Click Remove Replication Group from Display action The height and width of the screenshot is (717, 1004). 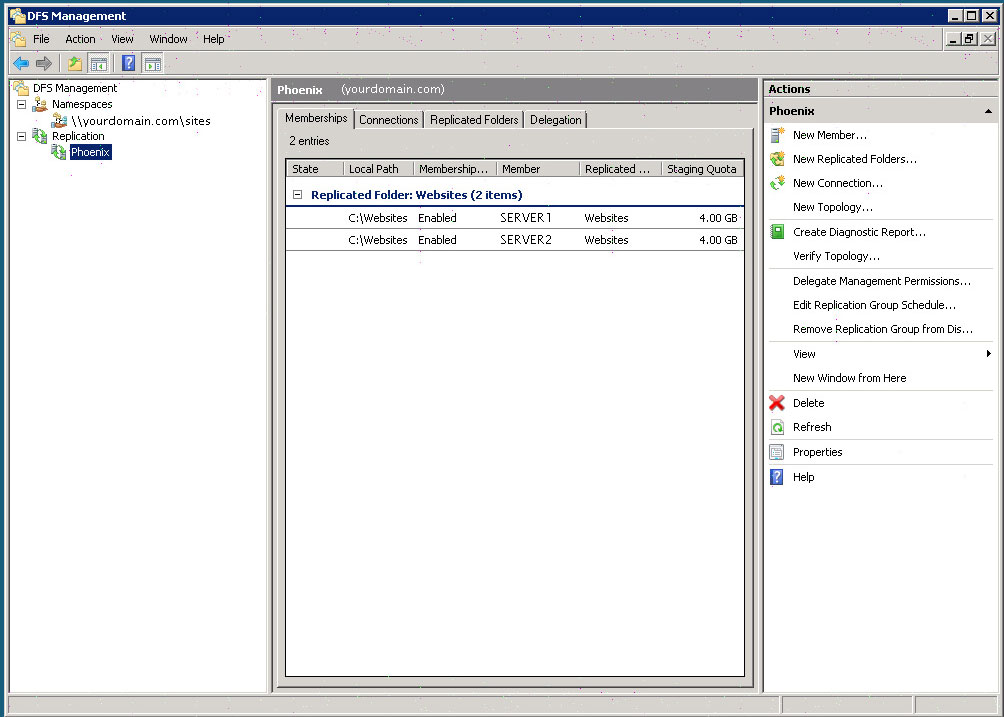point(883,329)
